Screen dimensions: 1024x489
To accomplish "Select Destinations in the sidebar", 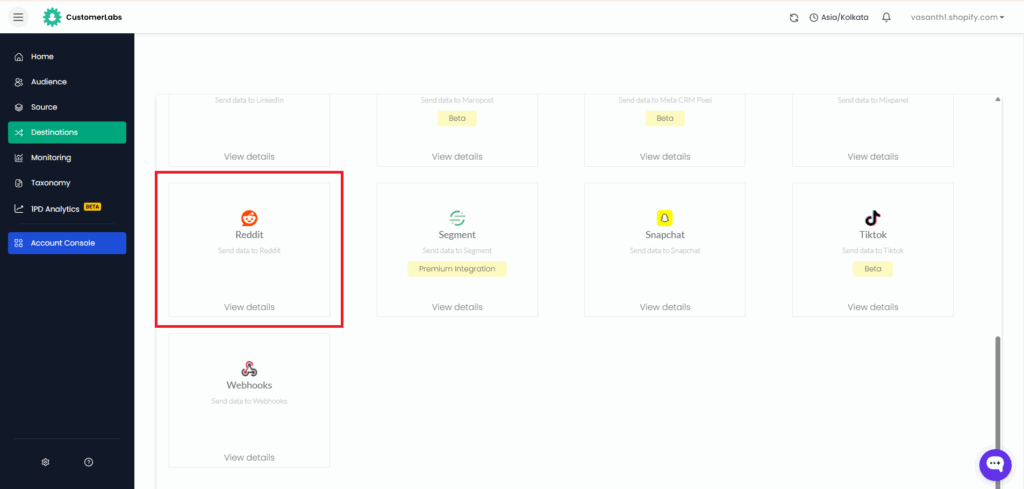I will click(x=67, y=133).
